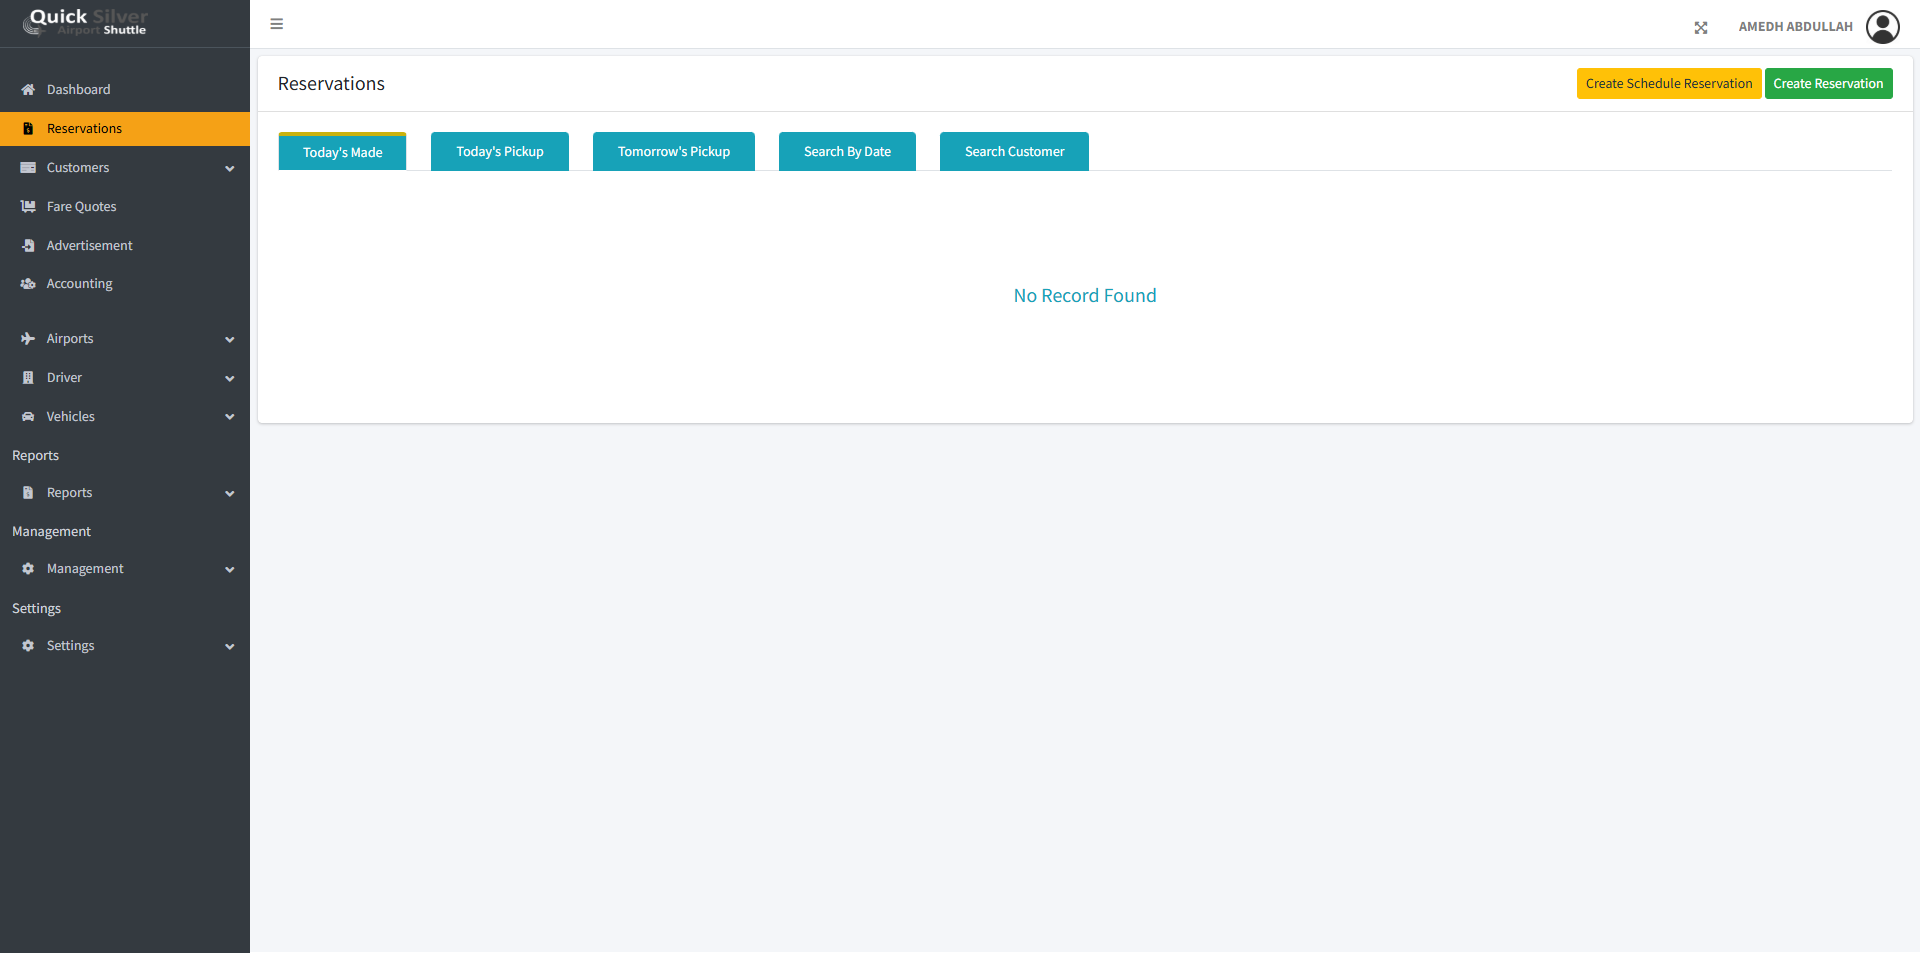1920x953 pixels.
Task: Open the Search By Date tab
Action: [847, 152]
